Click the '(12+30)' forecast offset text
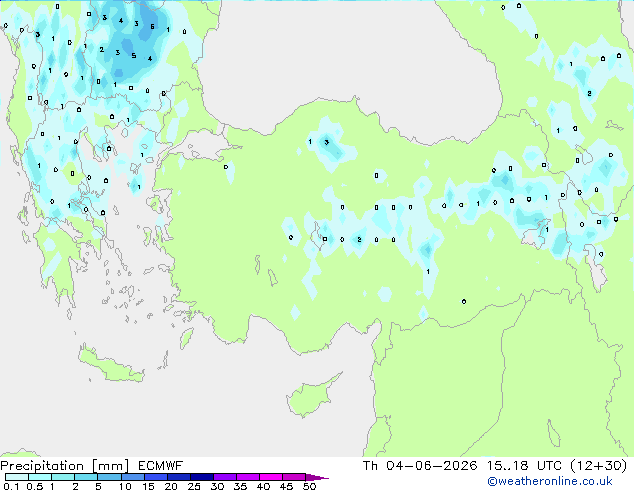This screenshot has height=490, width=634. click(598, 466)
